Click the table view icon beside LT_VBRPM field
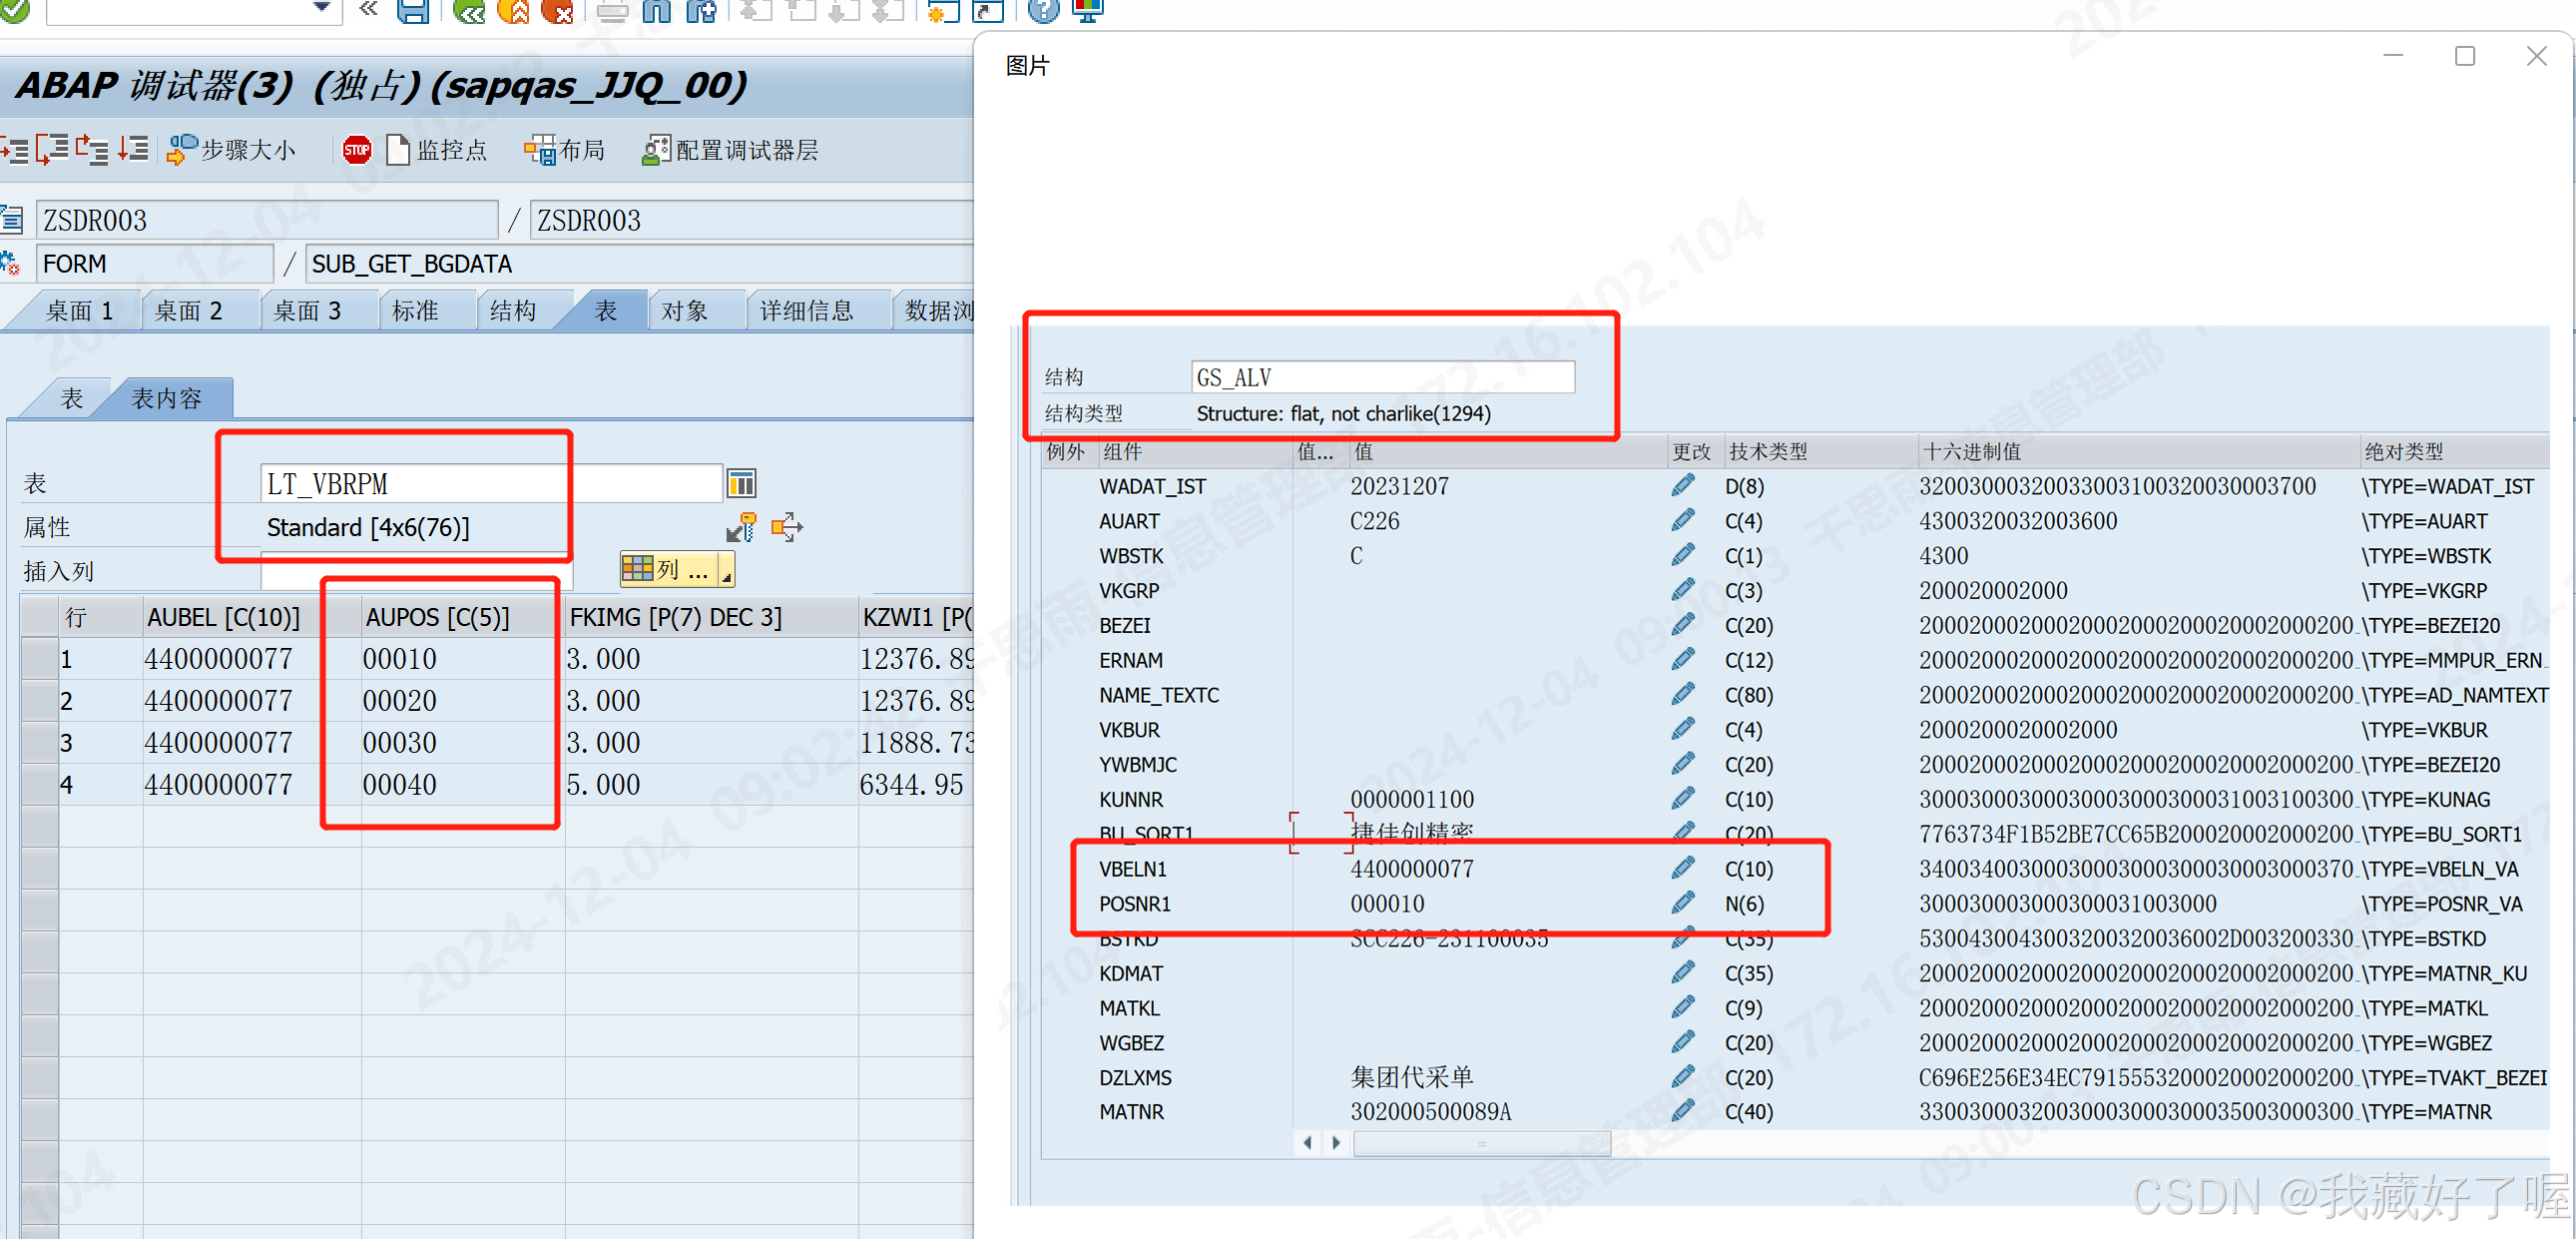The height and width of the screenshot is (1239, 2576). (741, 483)
